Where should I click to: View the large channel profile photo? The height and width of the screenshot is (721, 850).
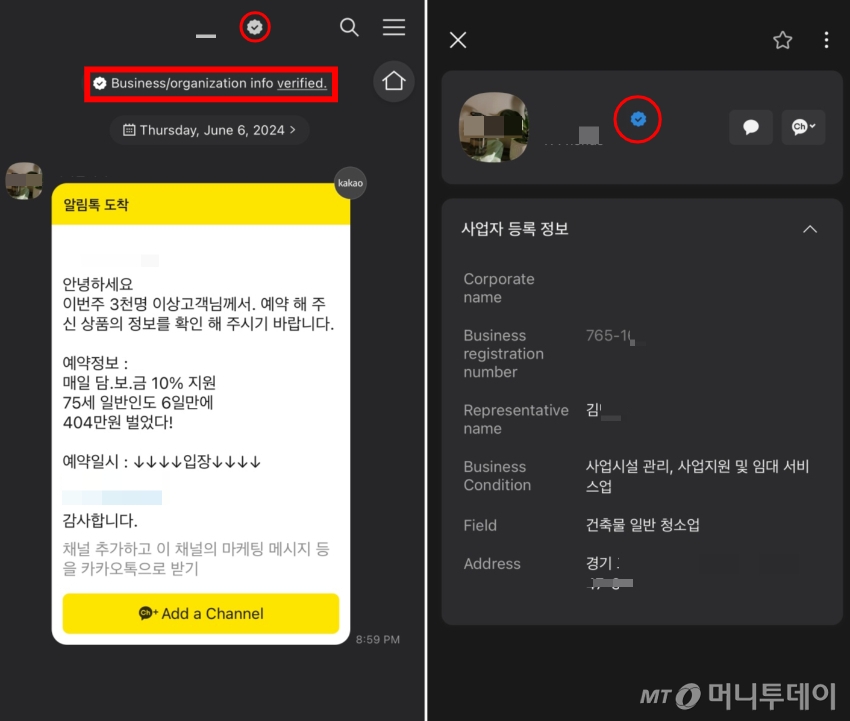tap(494, 127)
